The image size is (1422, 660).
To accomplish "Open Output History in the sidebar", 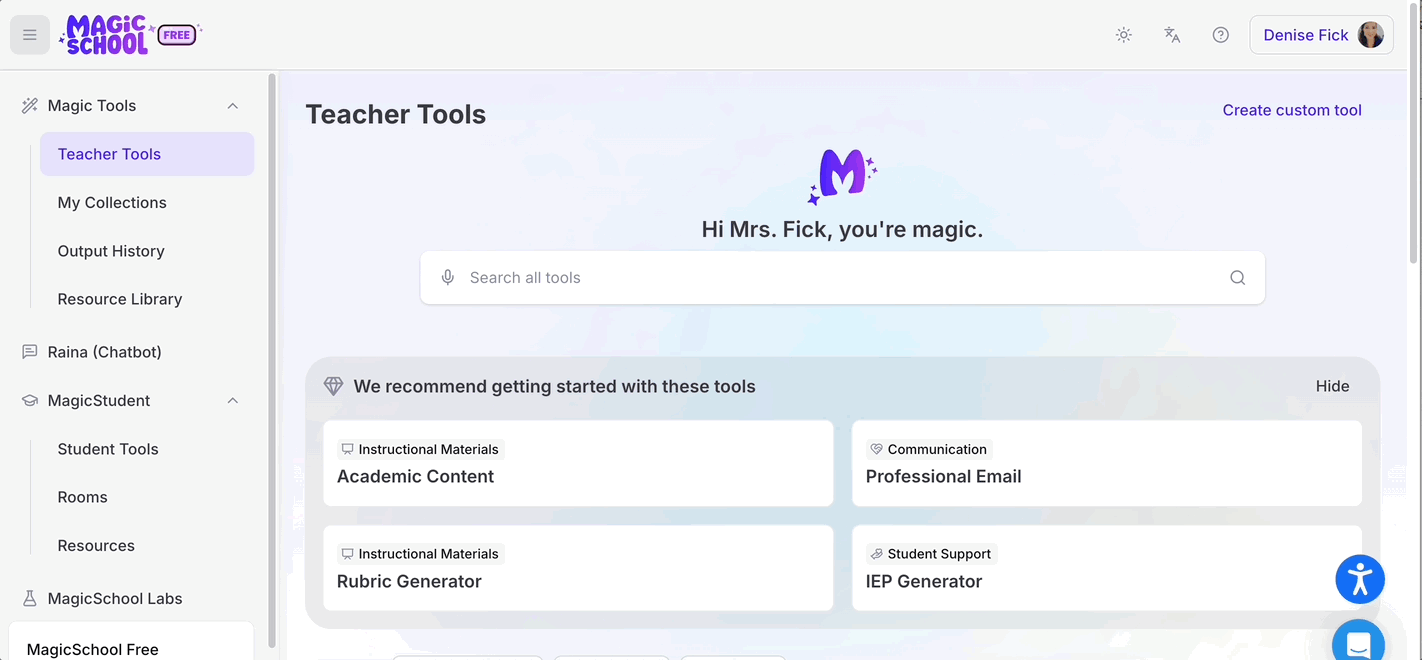I will [x=110, y=251].
